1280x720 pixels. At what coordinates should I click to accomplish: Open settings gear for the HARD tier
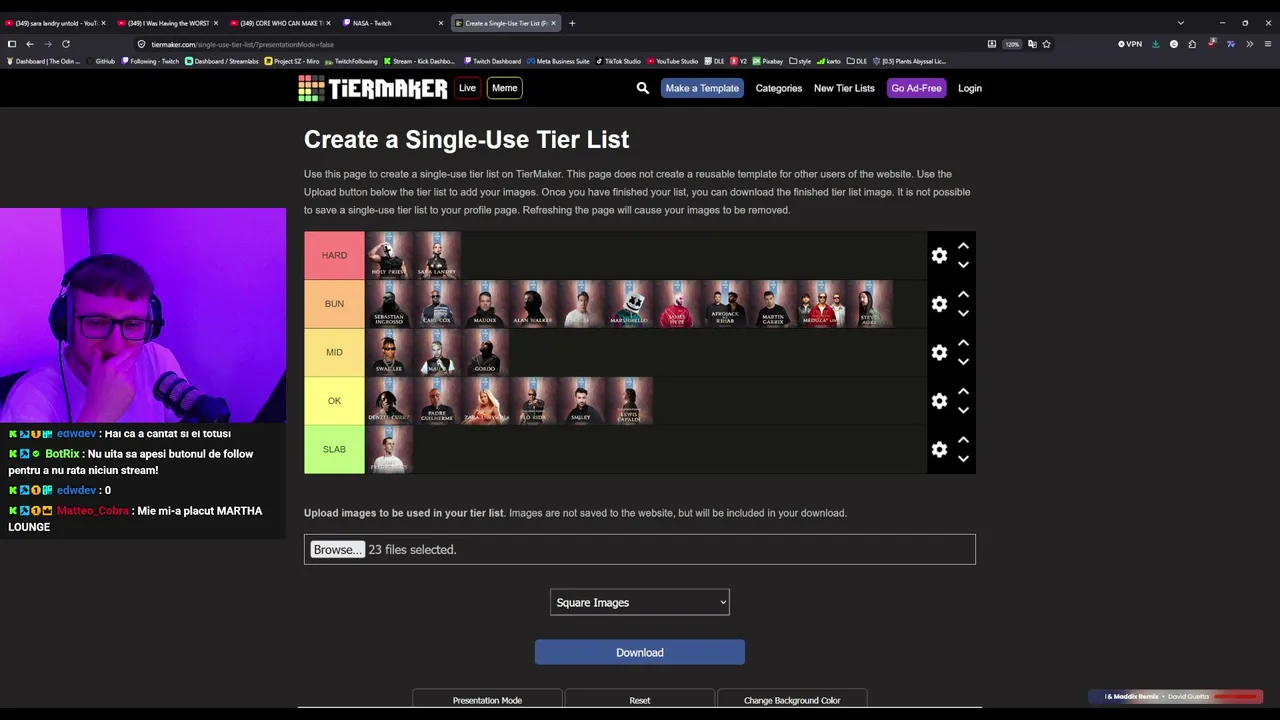tap(939, 256)
